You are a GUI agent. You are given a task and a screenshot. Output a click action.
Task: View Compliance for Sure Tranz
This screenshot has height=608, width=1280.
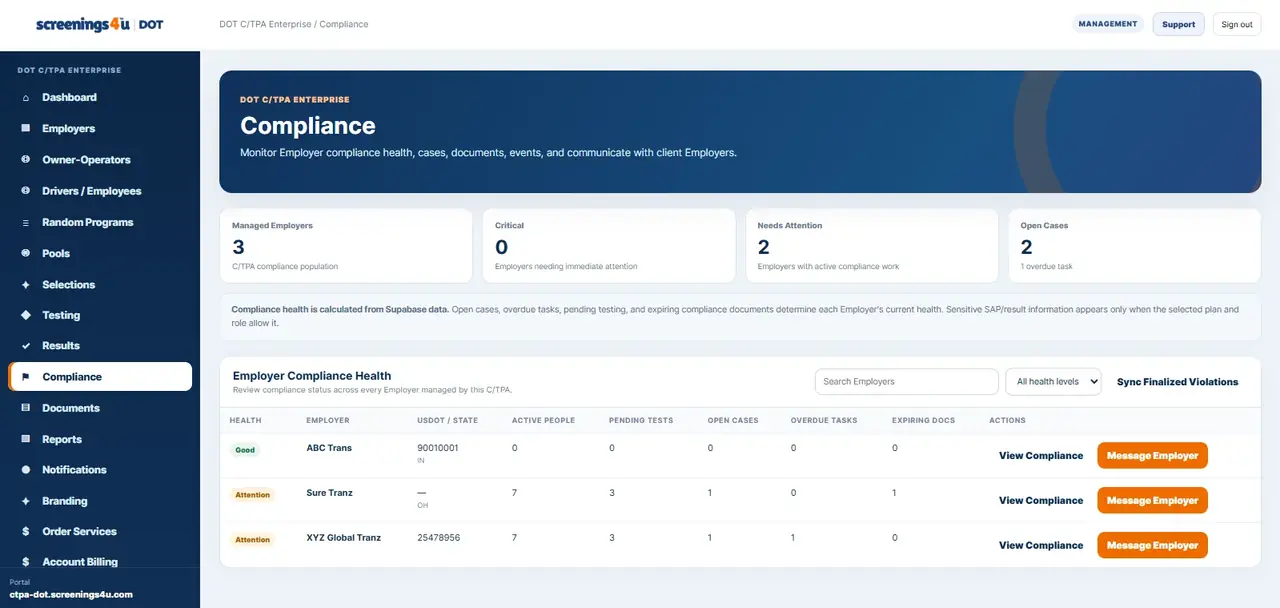pyautogui.click(x=1041, y=500)
